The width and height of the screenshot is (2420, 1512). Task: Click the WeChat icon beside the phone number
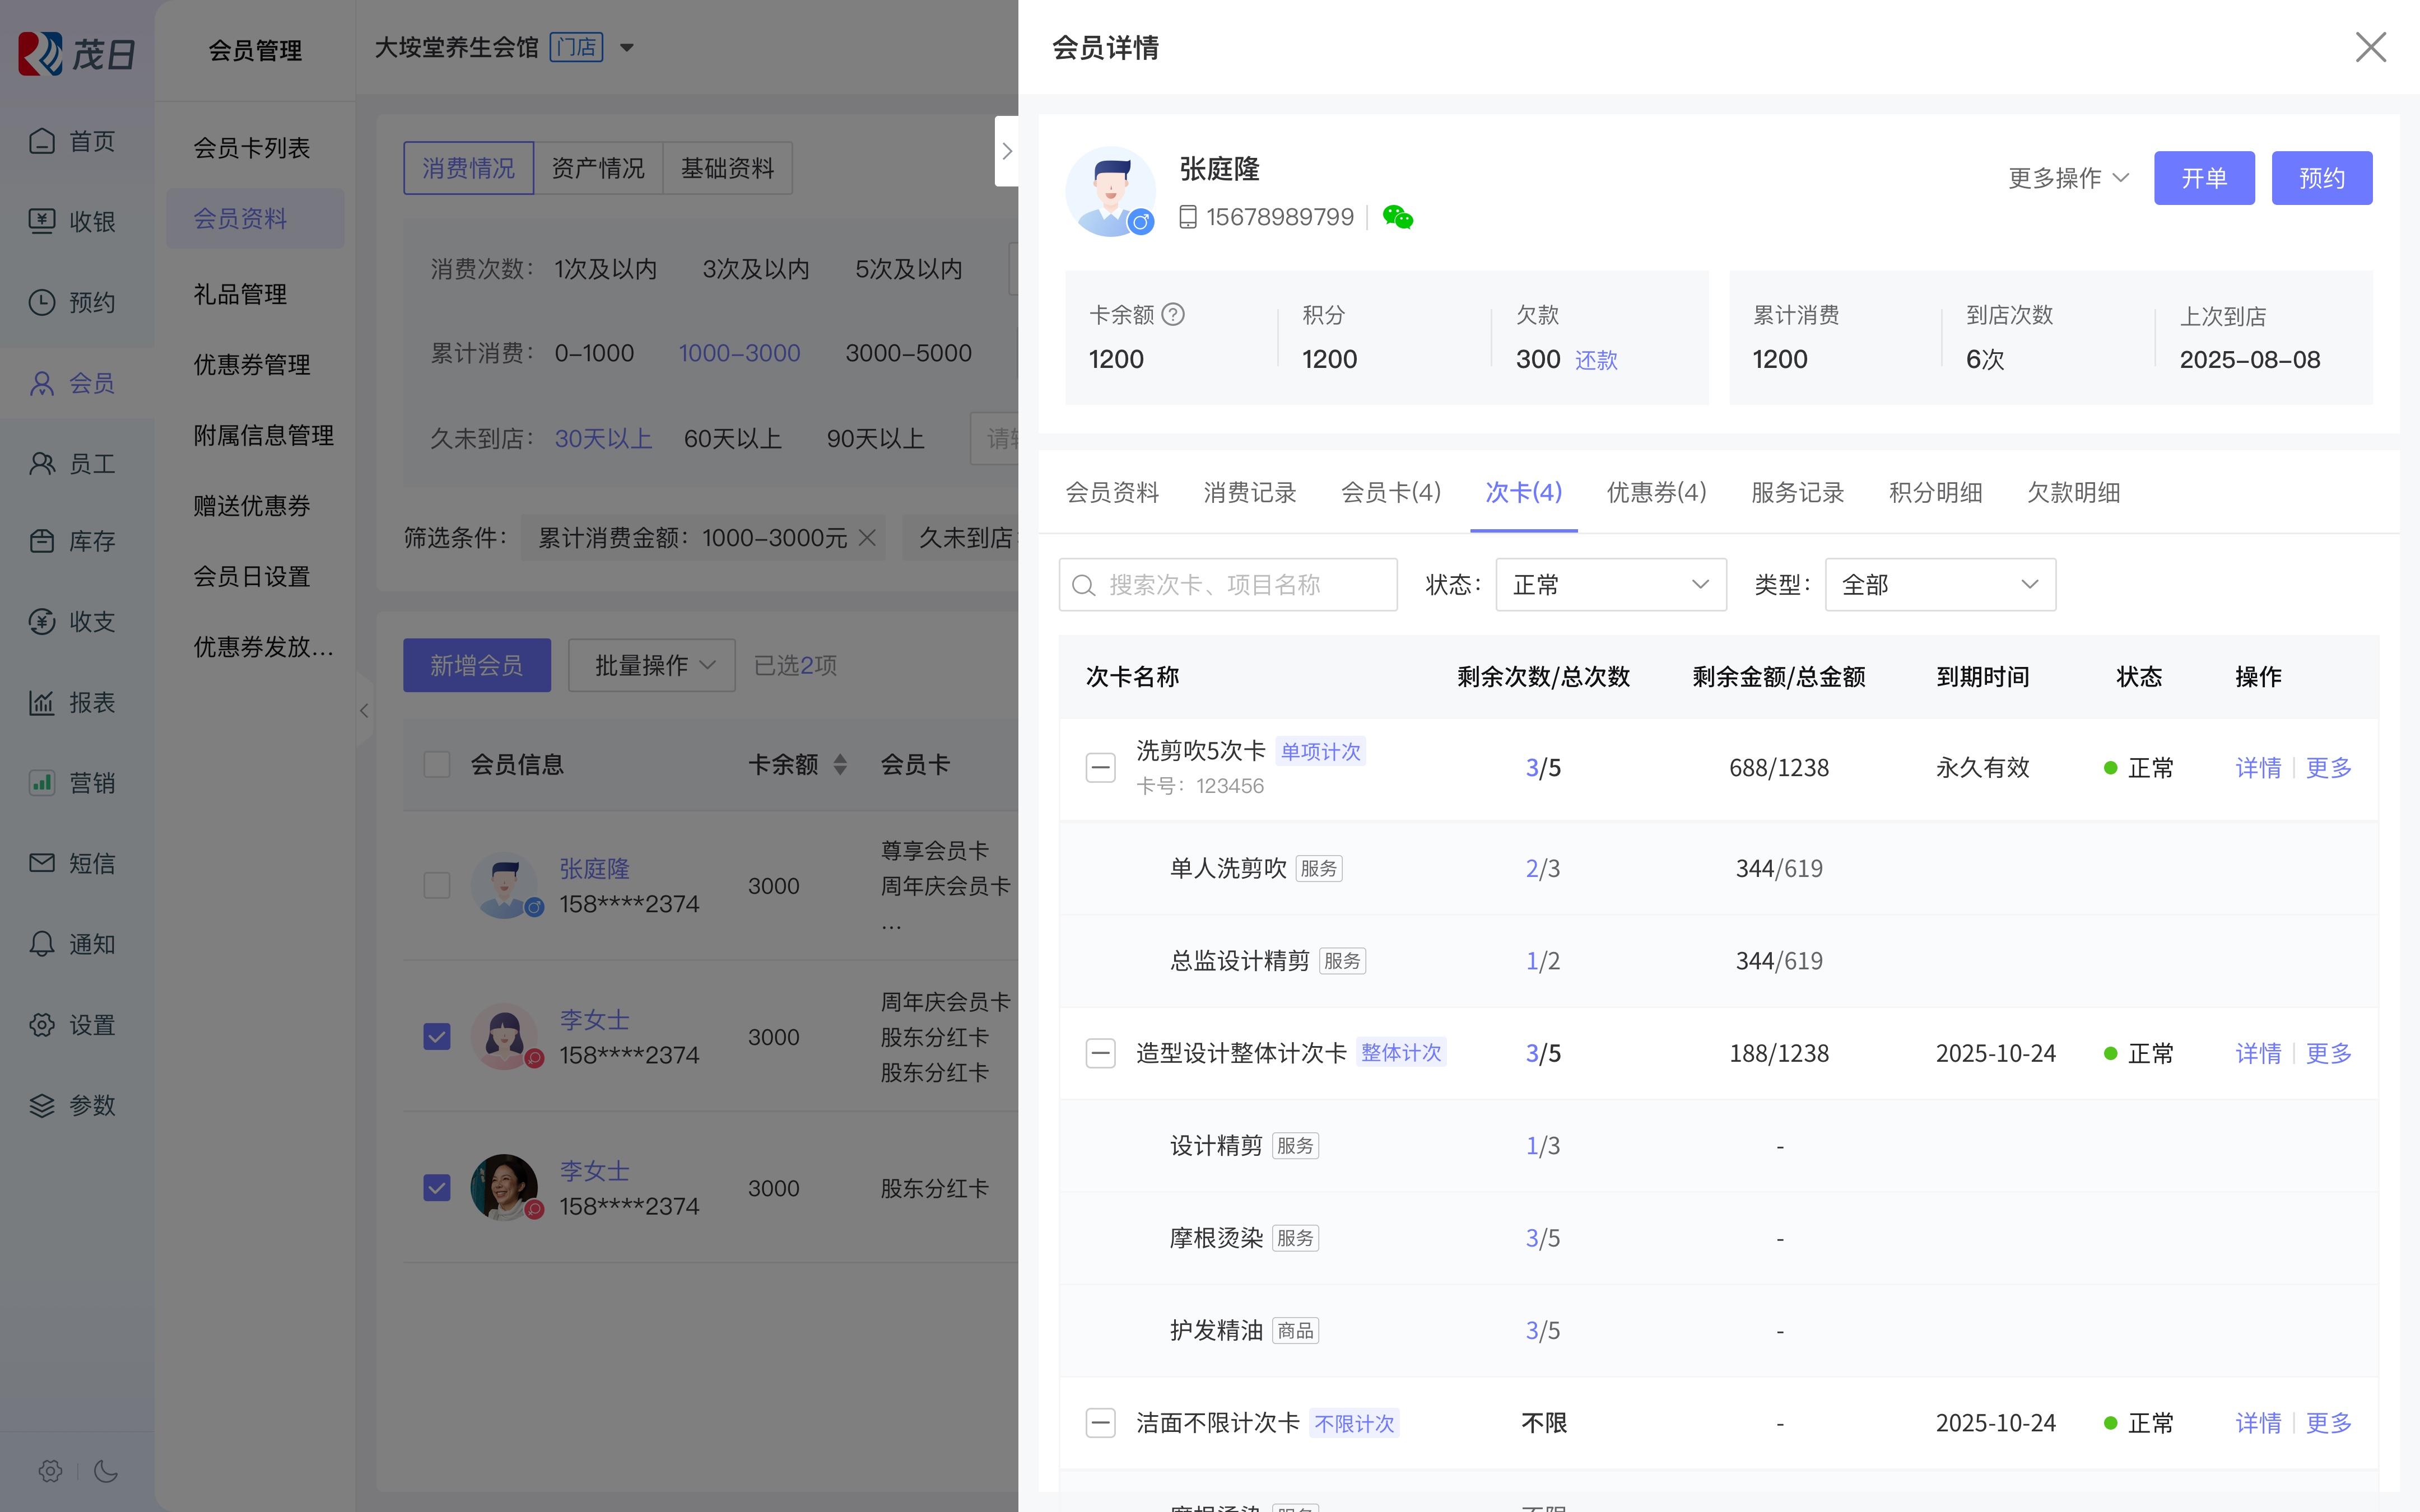[1397, 217]
